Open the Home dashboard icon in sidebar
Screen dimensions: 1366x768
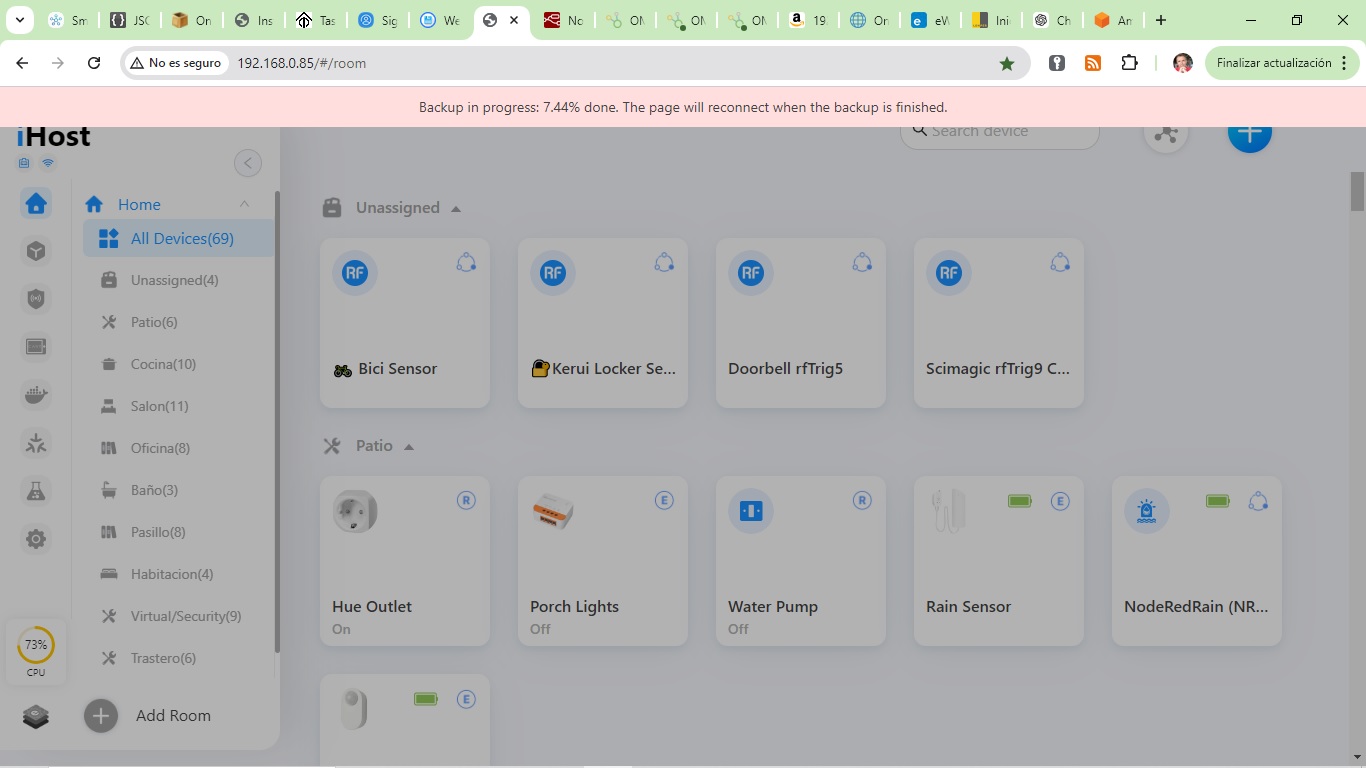36,204
